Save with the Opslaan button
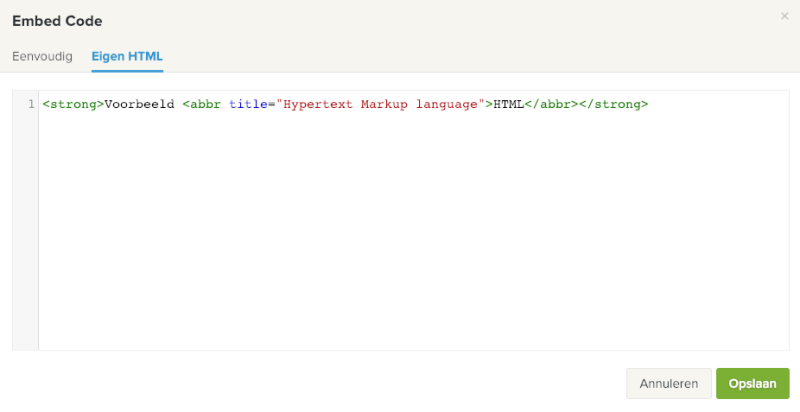Image resolution: width=800 pixels, height=412 pixels. [752, 384]
